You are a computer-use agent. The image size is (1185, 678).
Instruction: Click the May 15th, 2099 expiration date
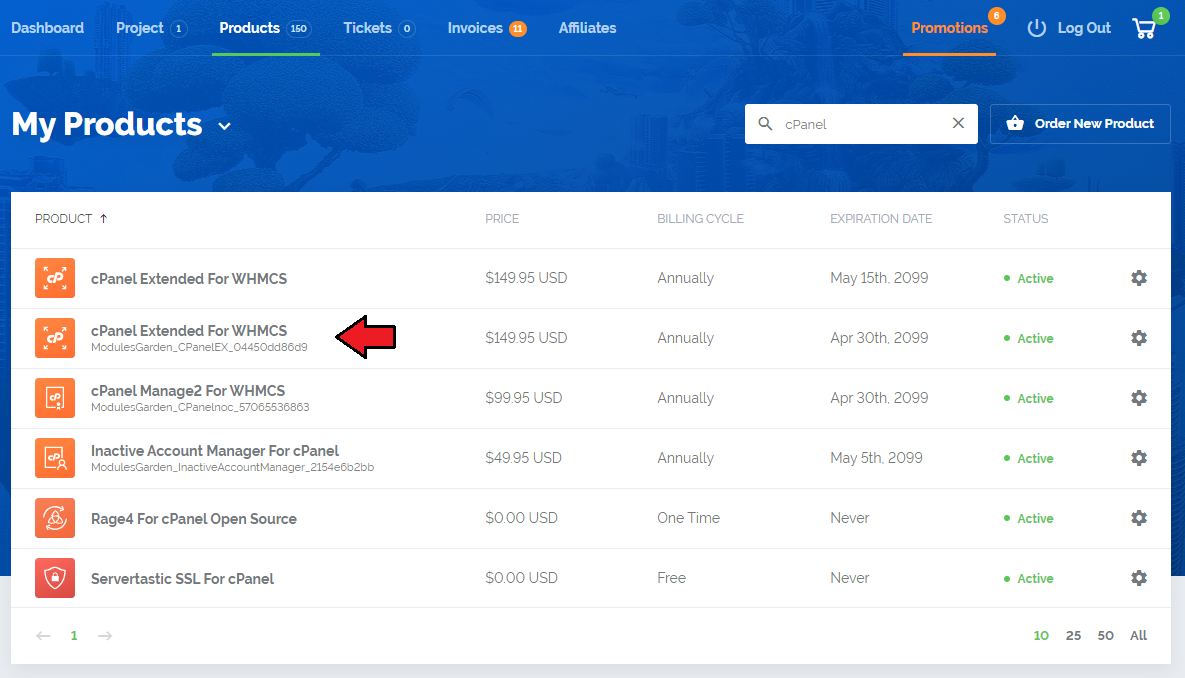[879, 278]
